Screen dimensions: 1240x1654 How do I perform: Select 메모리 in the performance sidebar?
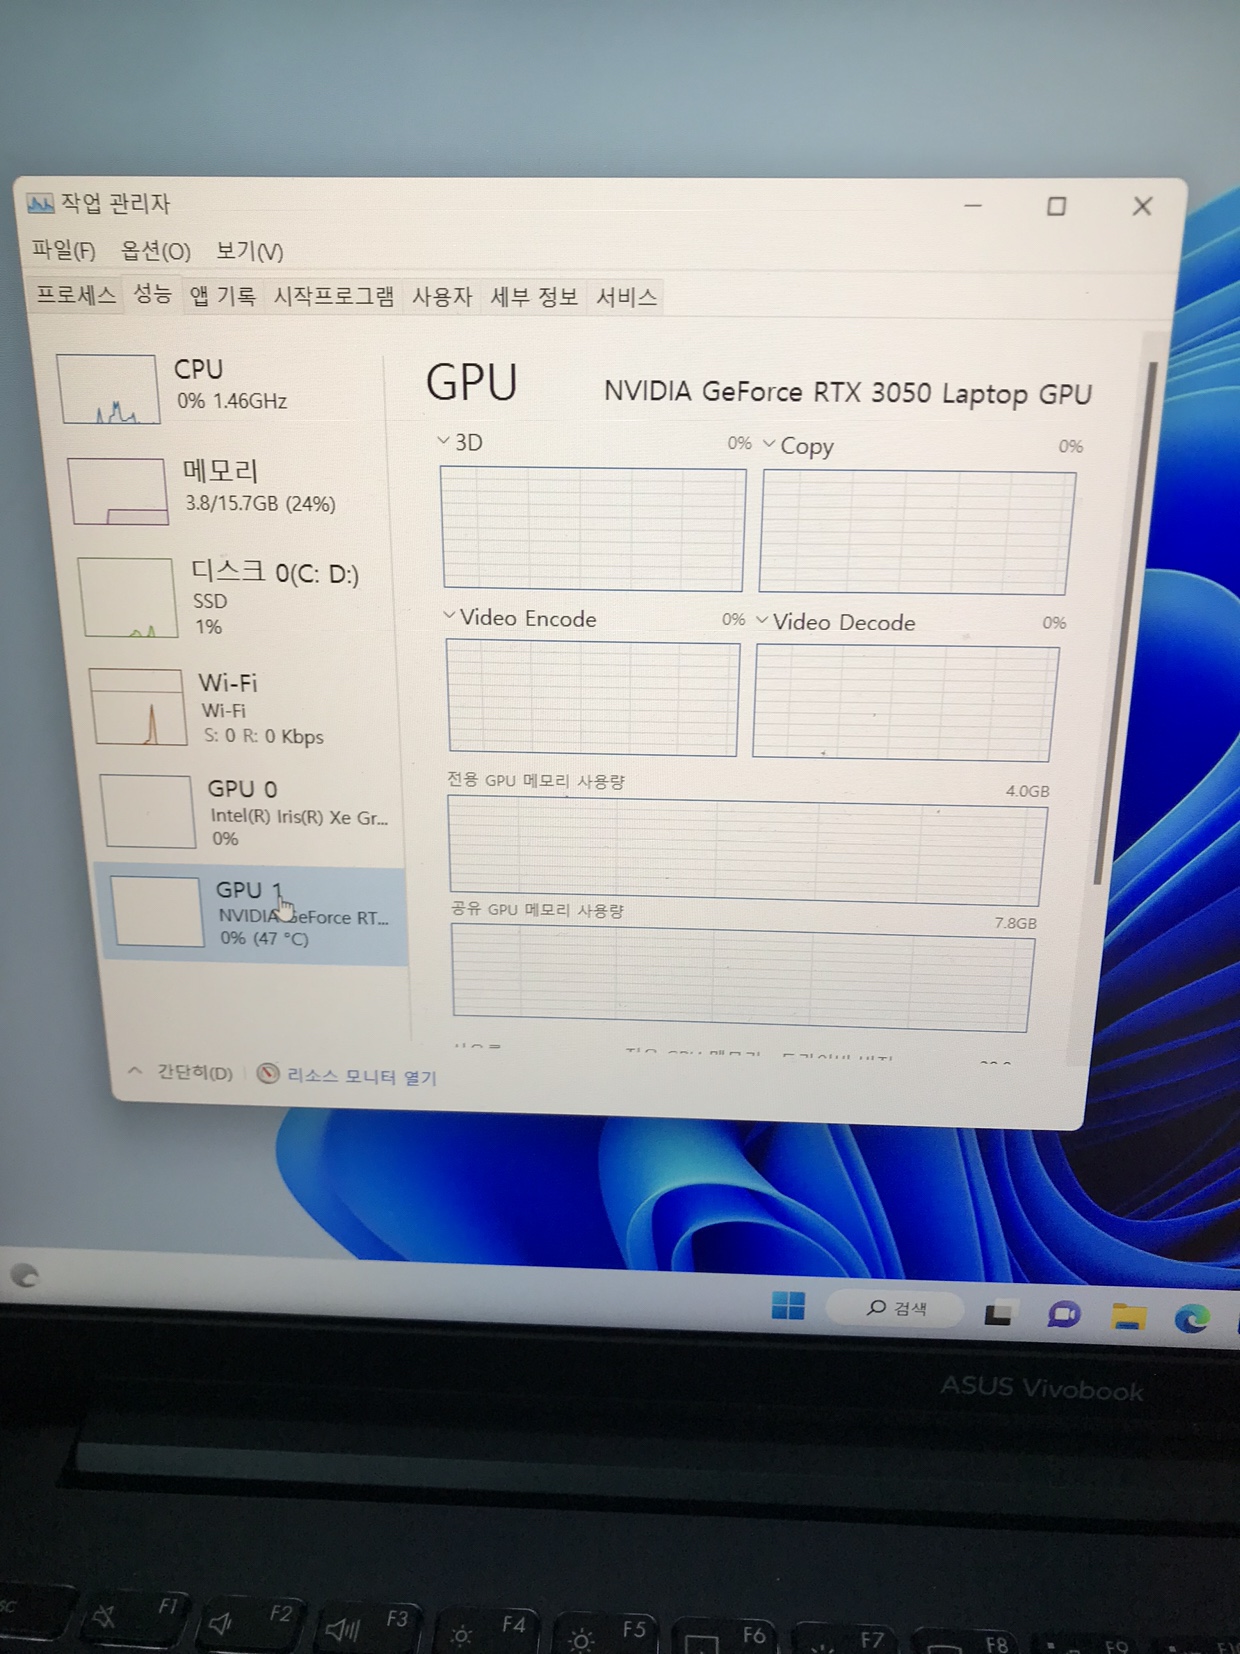click(225, 490)
